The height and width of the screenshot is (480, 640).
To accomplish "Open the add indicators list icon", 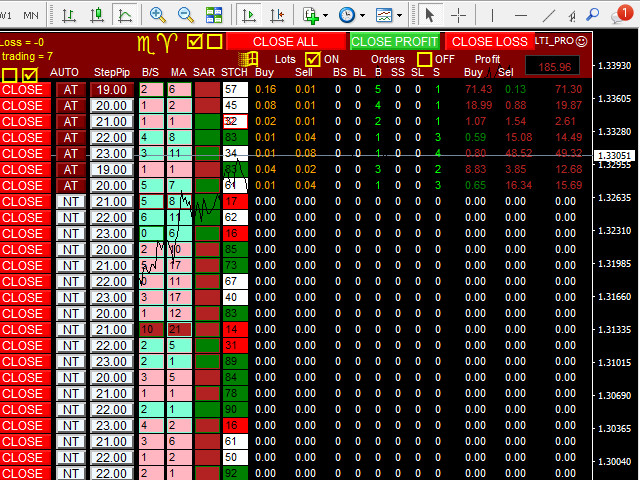I will [x=311, y=16].
